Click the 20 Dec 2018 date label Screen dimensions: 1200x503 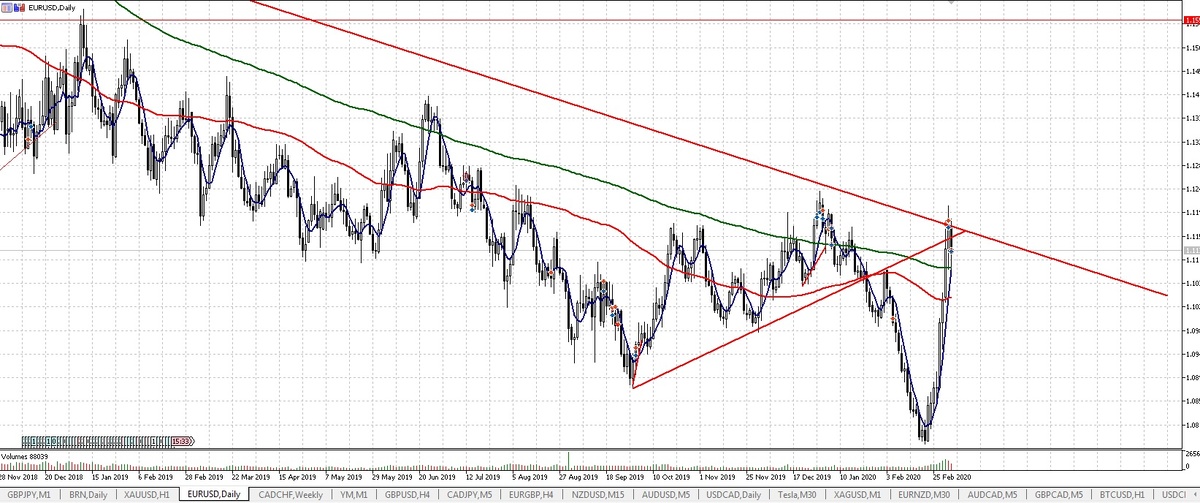coord(62,477)
